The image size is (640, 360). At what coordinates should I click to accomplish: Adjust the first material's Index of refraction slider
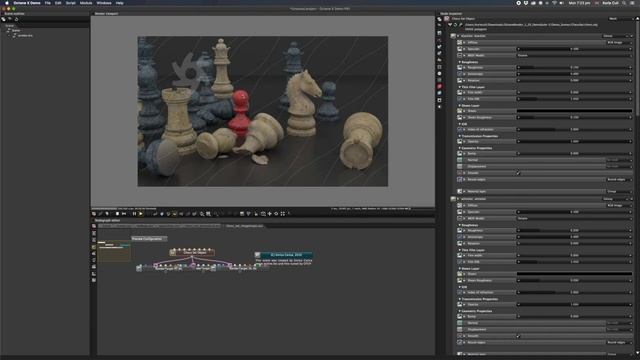[x=574, y=129]
